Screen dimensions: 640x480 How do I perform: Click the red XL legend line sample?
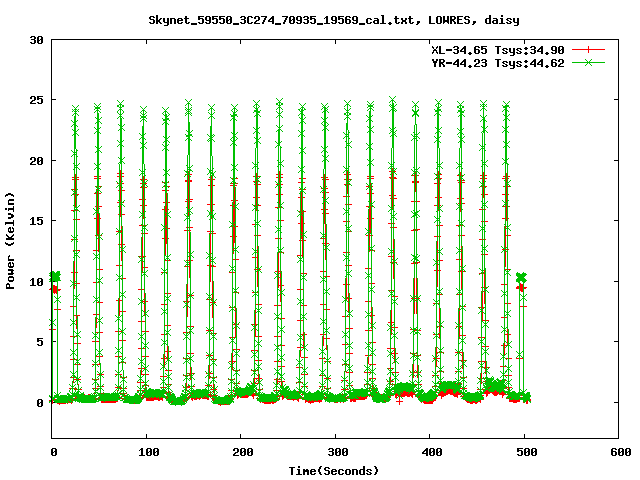pos(588,50)
